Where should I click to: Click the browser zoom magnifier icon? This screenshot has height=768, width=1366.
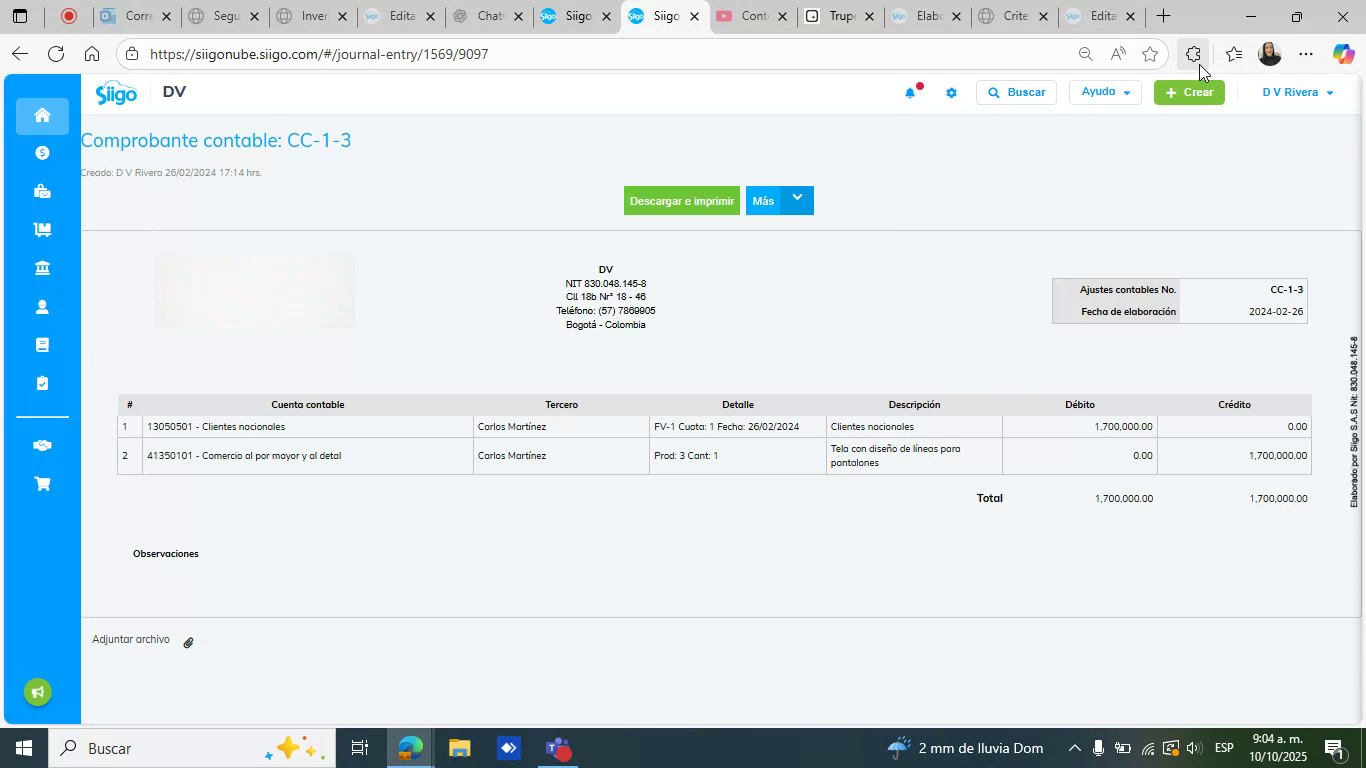1085,54
